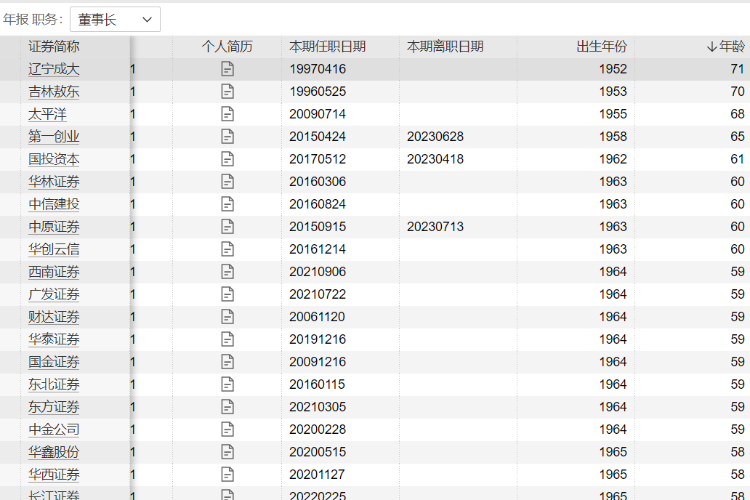The height and width of the screenshot is (500, 750).
Task: Open the 华鑫股份 security link
Action: coord(54,451)
